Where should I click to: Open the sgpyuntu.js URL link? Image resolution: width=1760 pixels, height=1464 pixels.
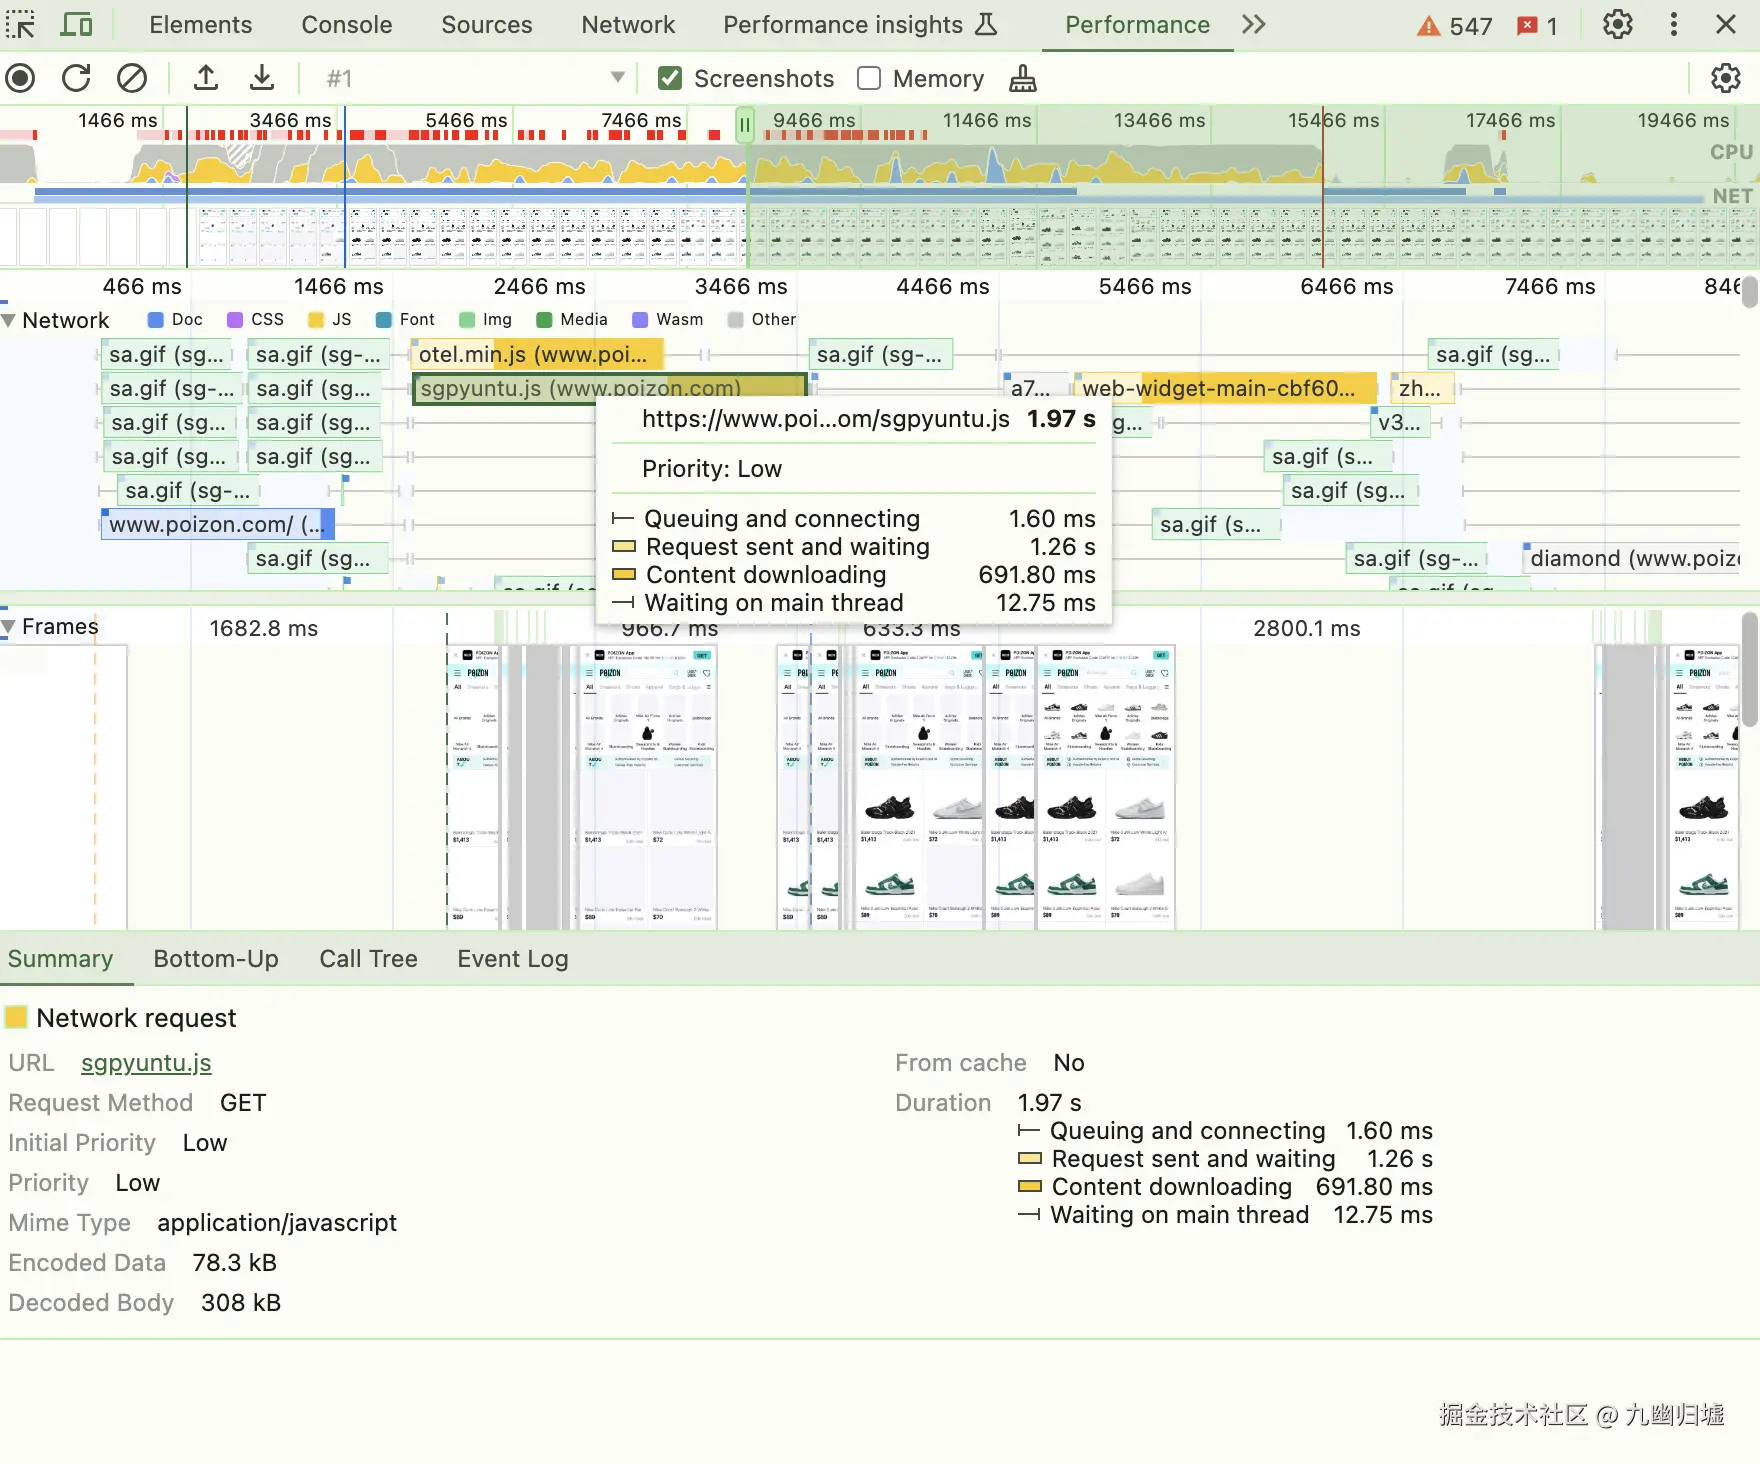(146, 1063)
